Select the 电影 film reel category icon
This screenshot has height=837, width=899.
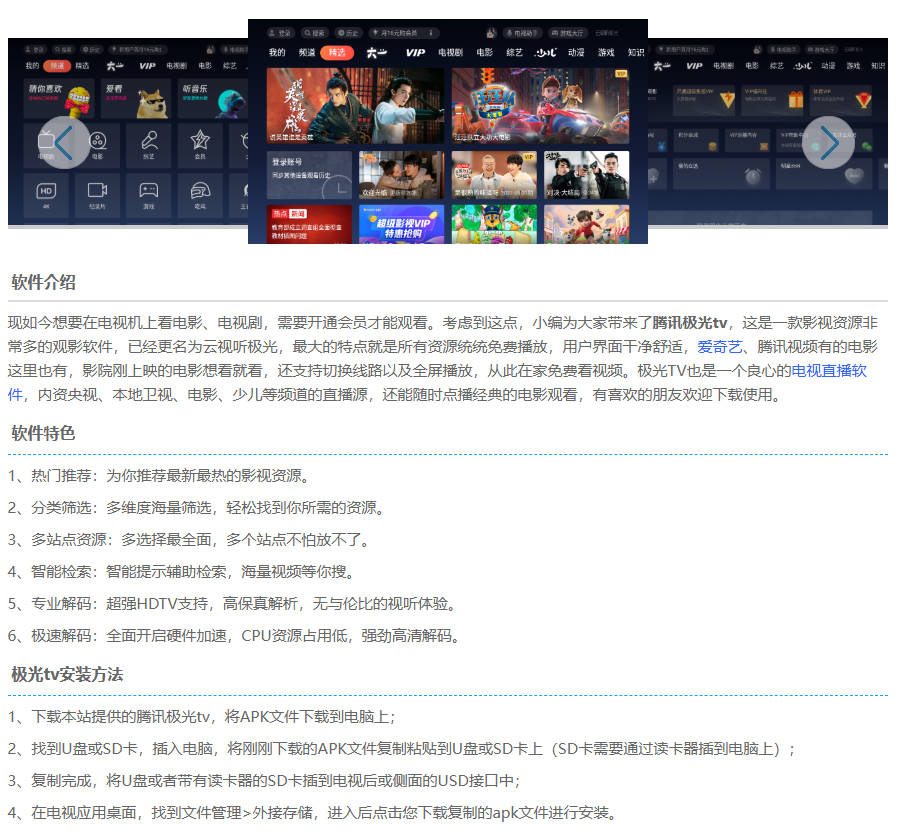97,140
